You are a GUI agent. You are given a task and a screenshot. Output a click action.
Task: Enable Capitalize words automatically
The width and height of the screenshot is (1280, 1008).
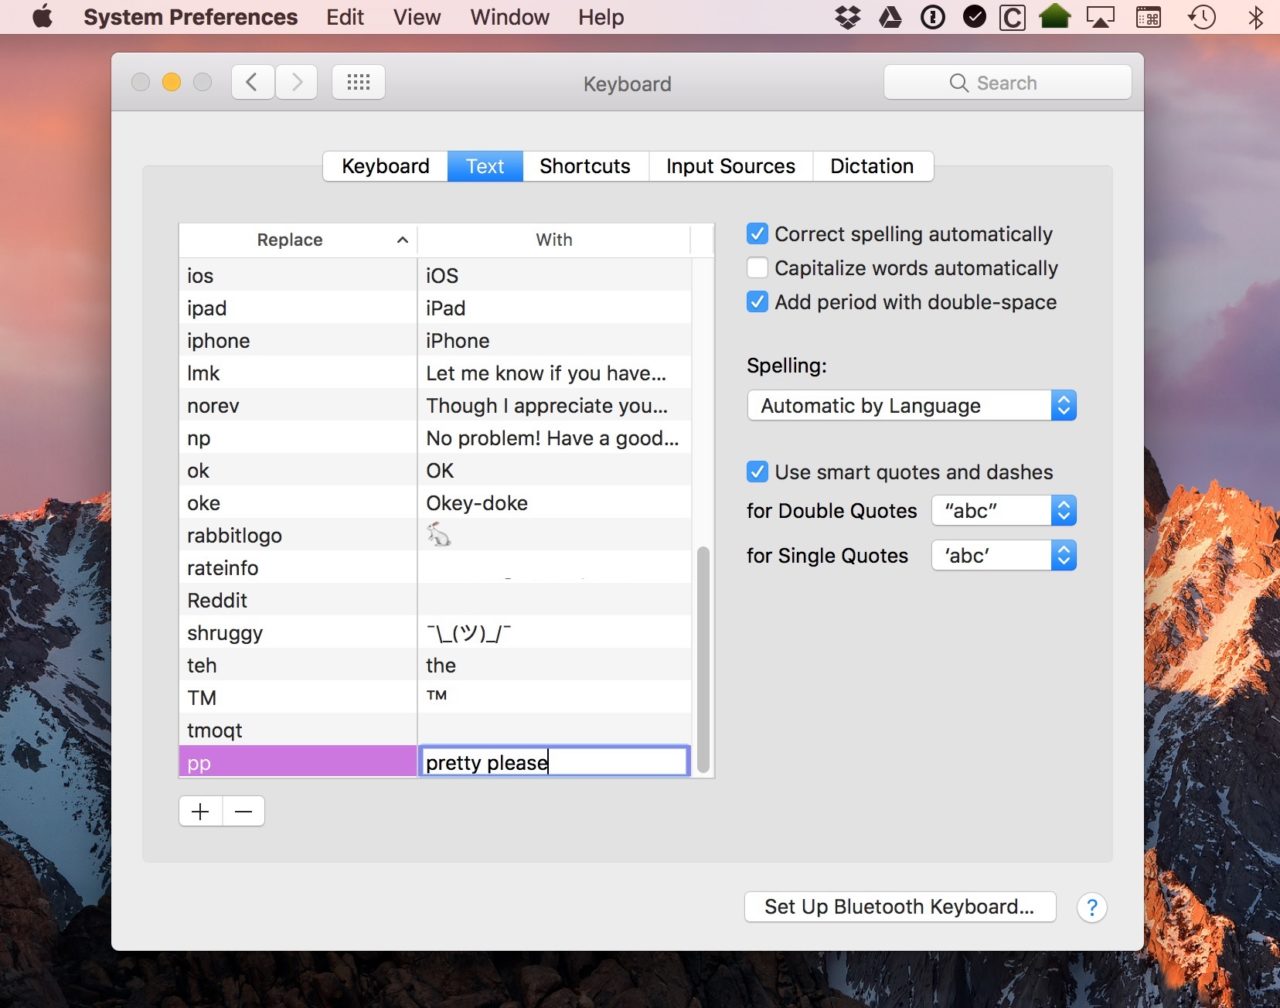(757, 268)
